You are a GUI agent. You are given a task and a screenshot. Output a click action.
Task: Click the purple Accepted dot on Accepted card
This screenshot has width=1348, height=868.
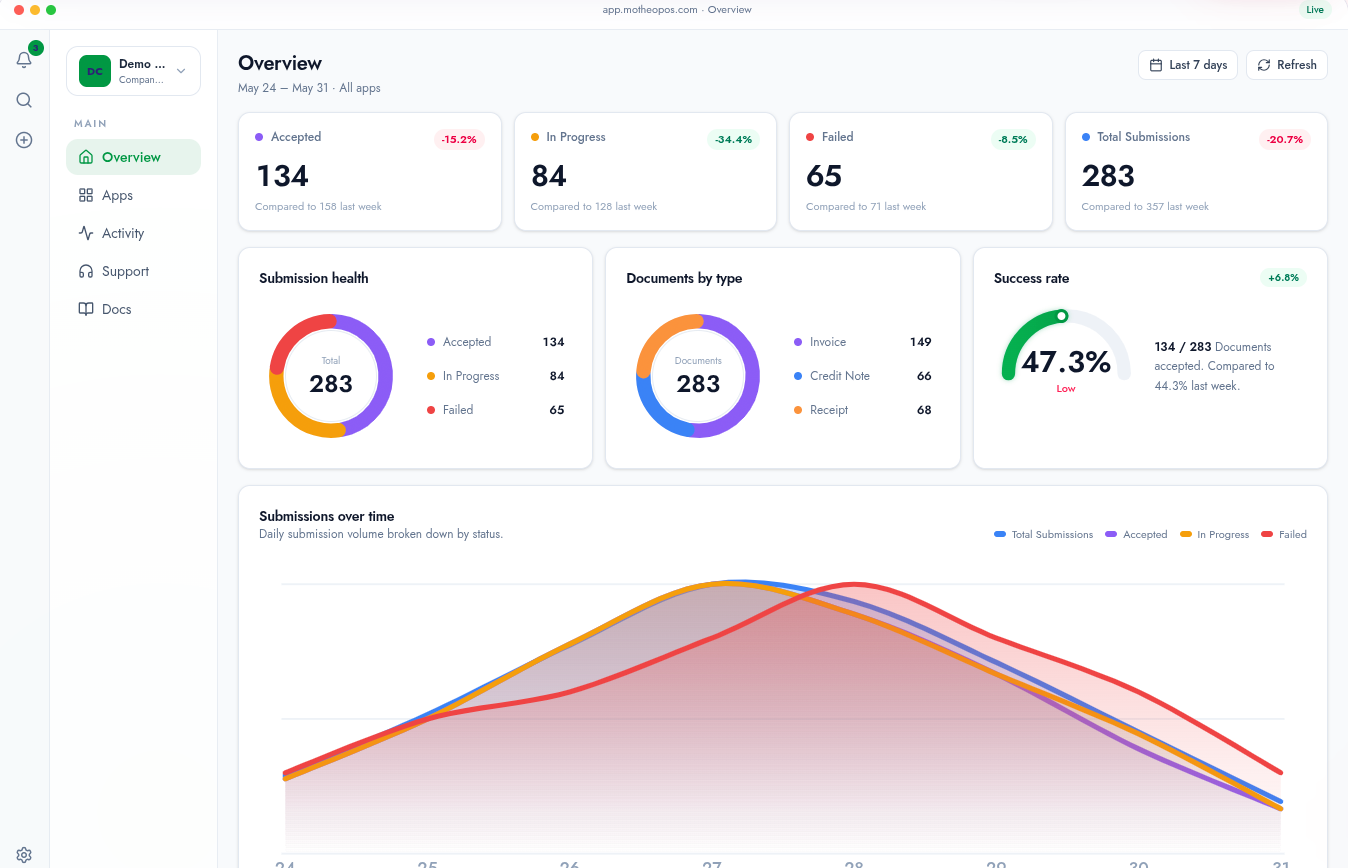259,137
